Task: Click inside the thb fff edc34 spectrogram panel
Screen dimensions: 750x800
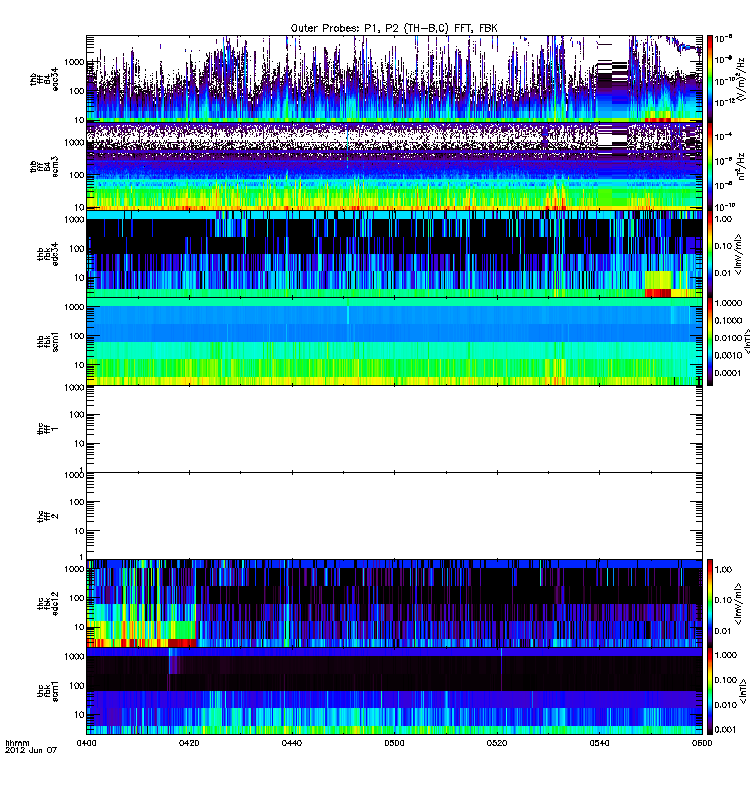Action: pyautogui.click(x=394, y=79)
